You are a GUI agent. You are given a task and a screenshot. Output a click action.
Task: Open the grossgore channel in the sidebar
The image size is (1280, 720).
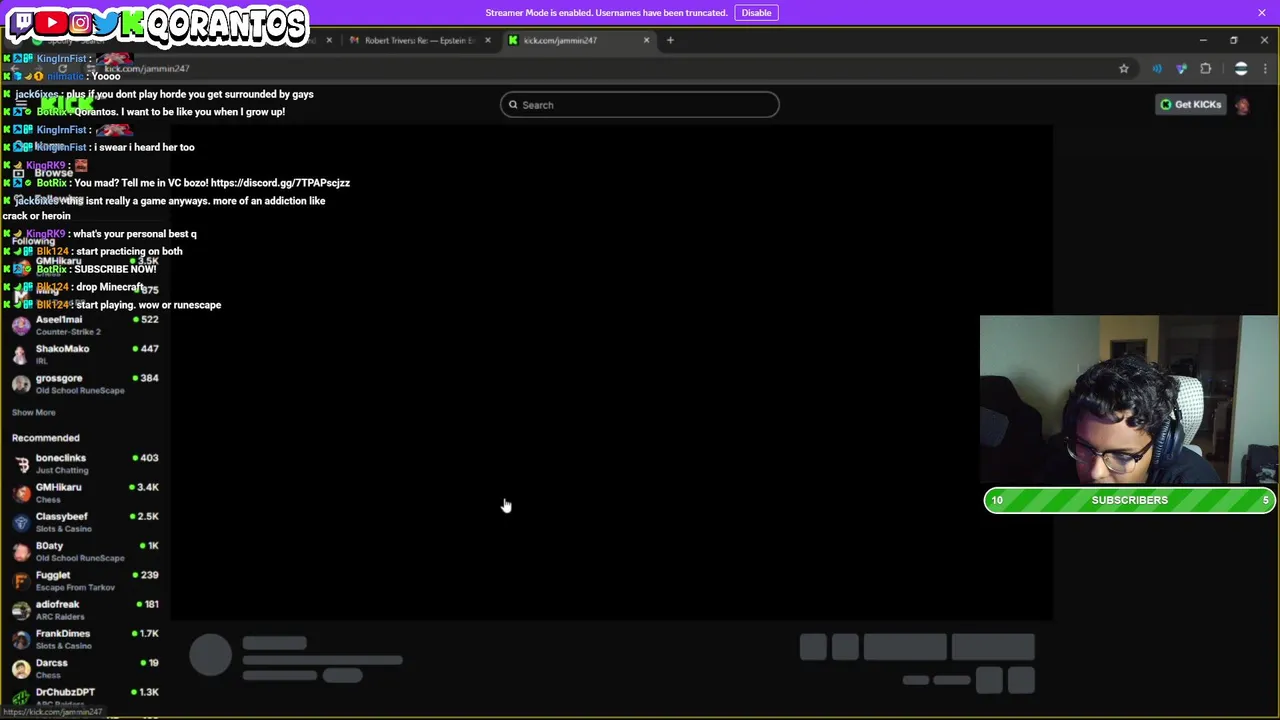pyautogui.click(x=85, y=383)
